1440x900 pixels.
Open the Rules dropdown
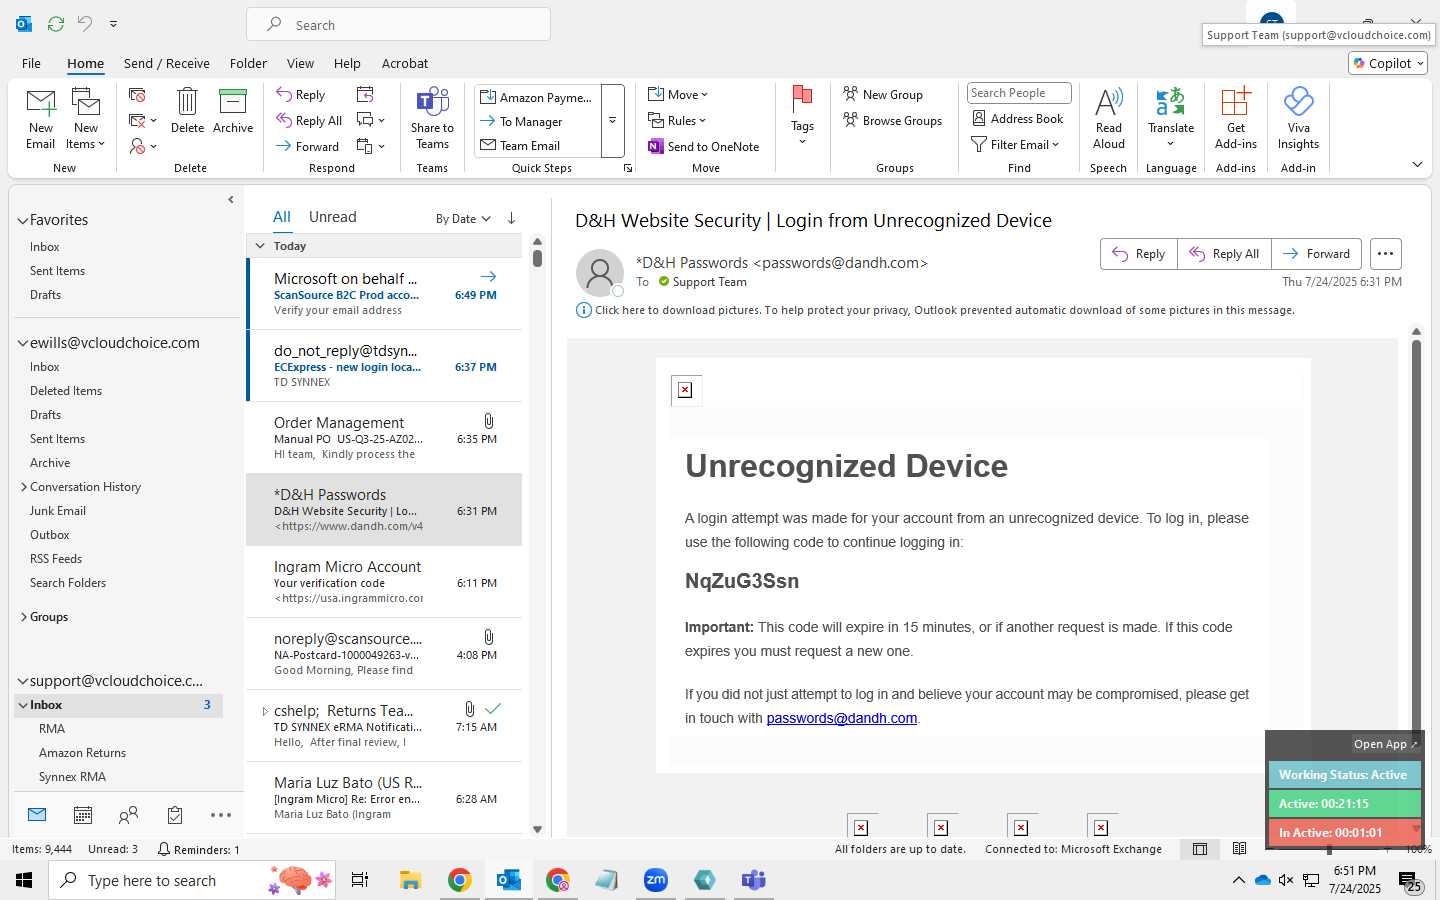click(677, 120)
